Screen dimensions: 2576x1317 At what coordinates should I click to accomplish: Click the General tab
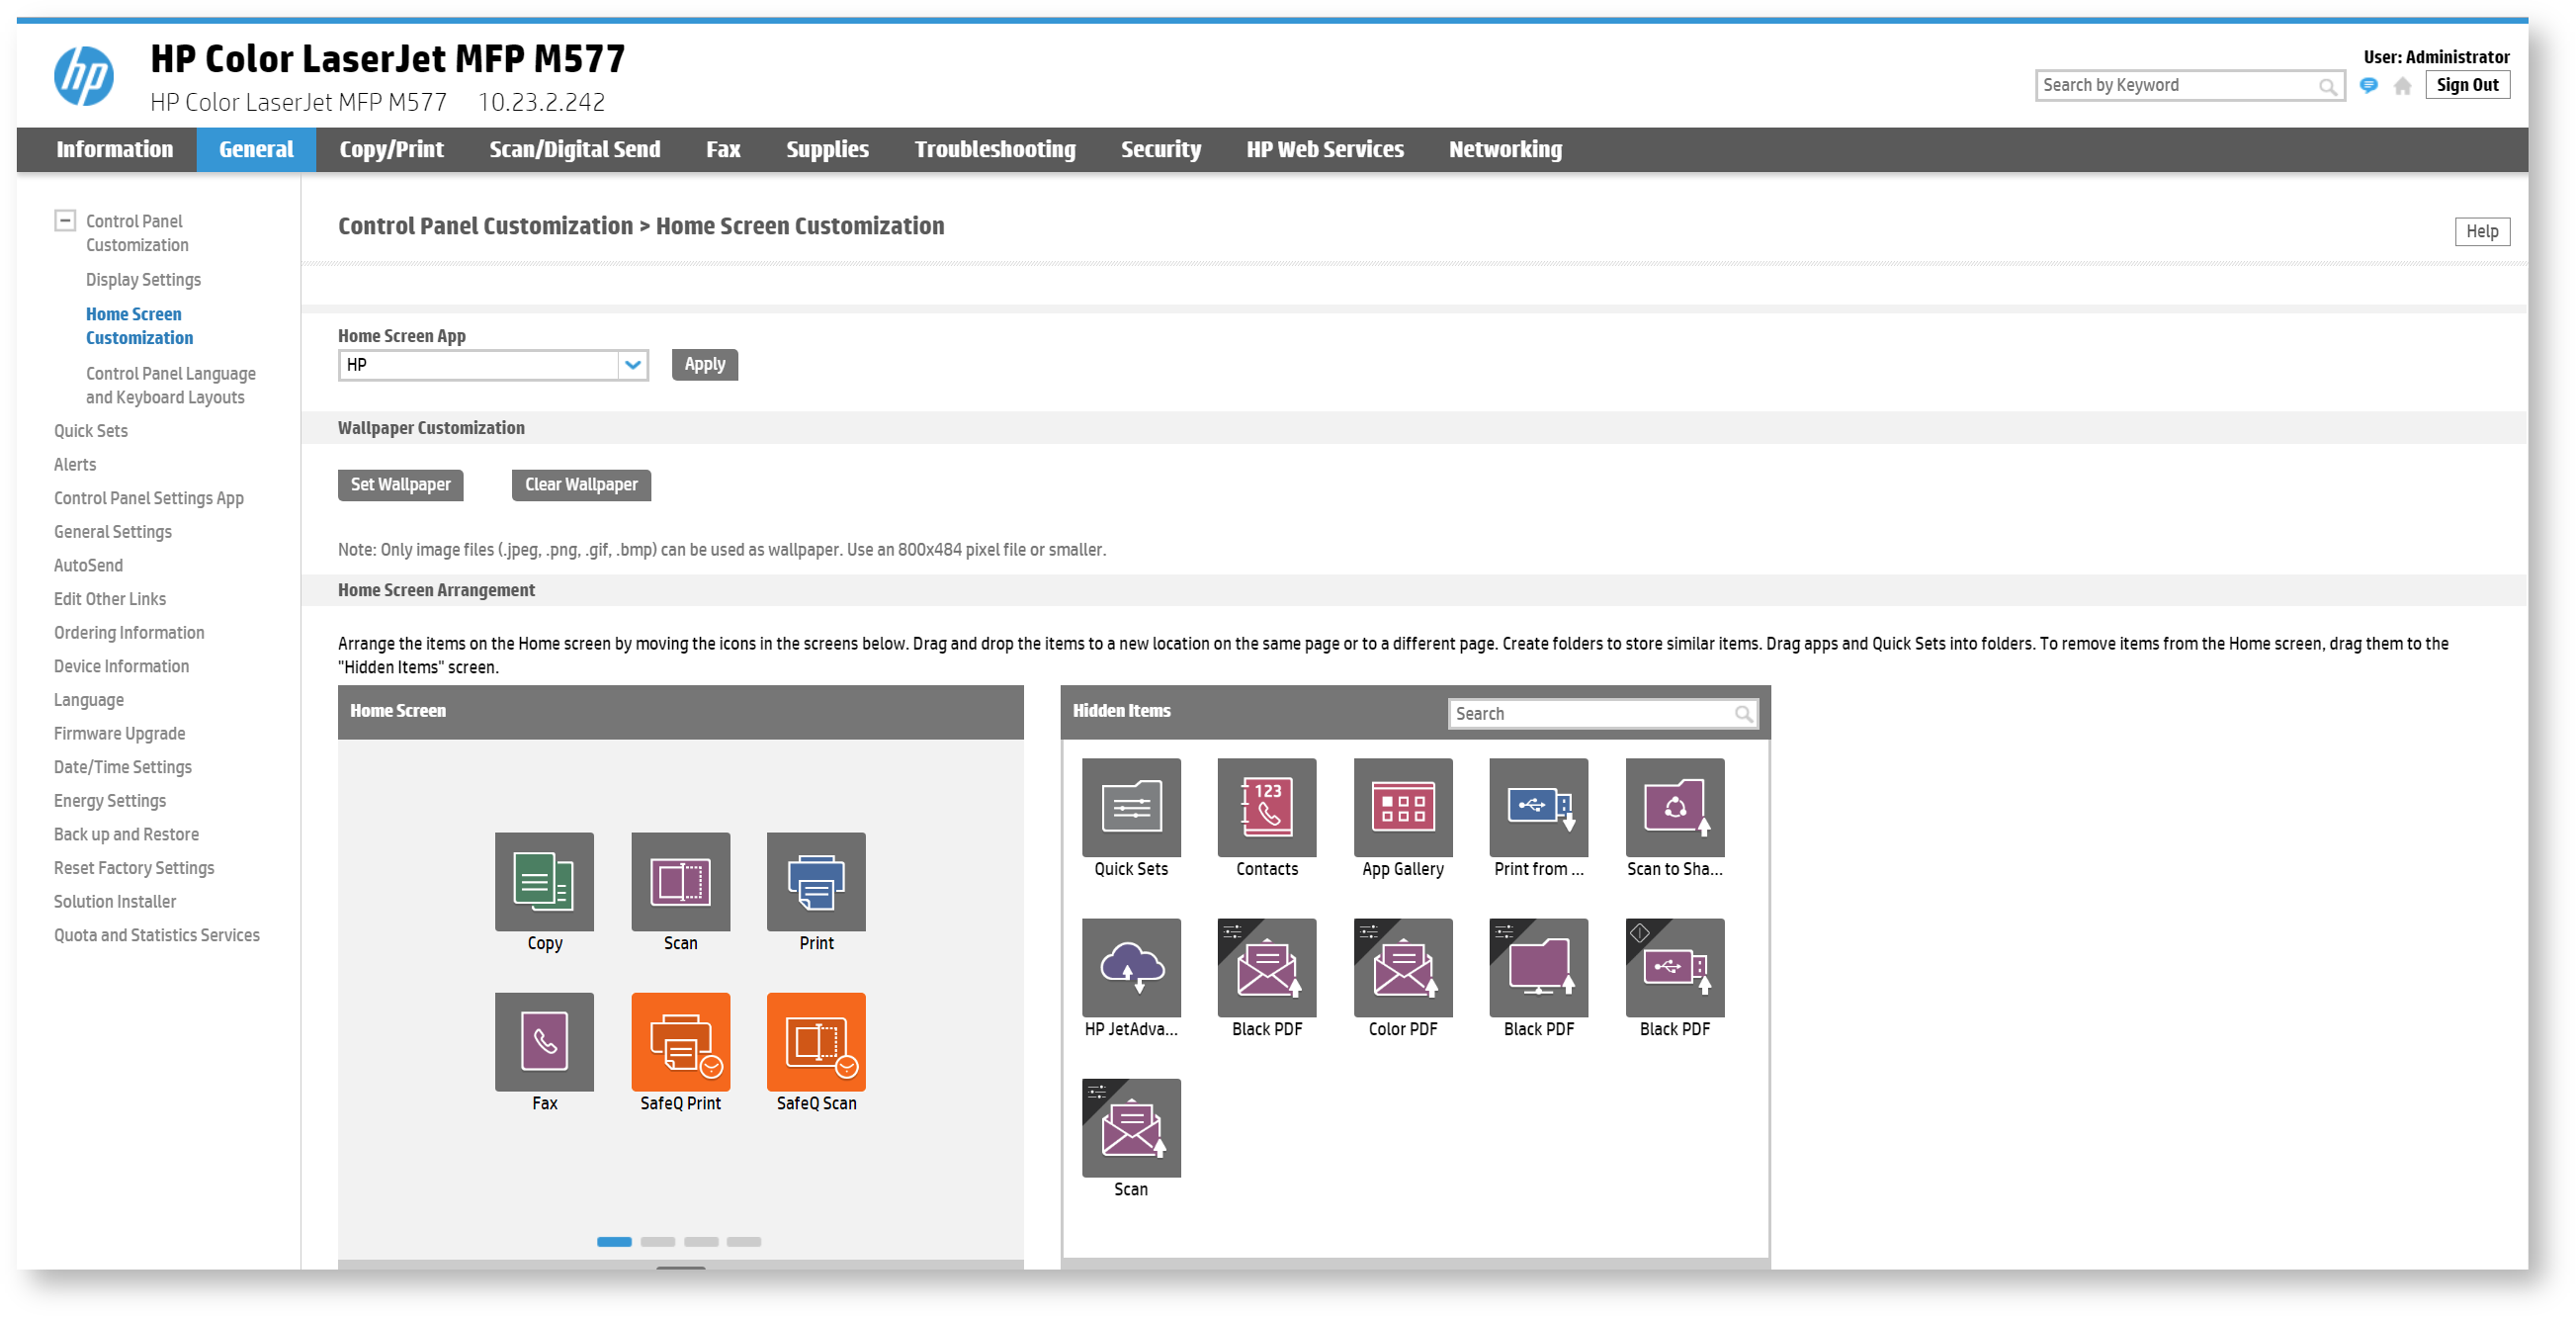pyautogui.click(x=256, y=149)
